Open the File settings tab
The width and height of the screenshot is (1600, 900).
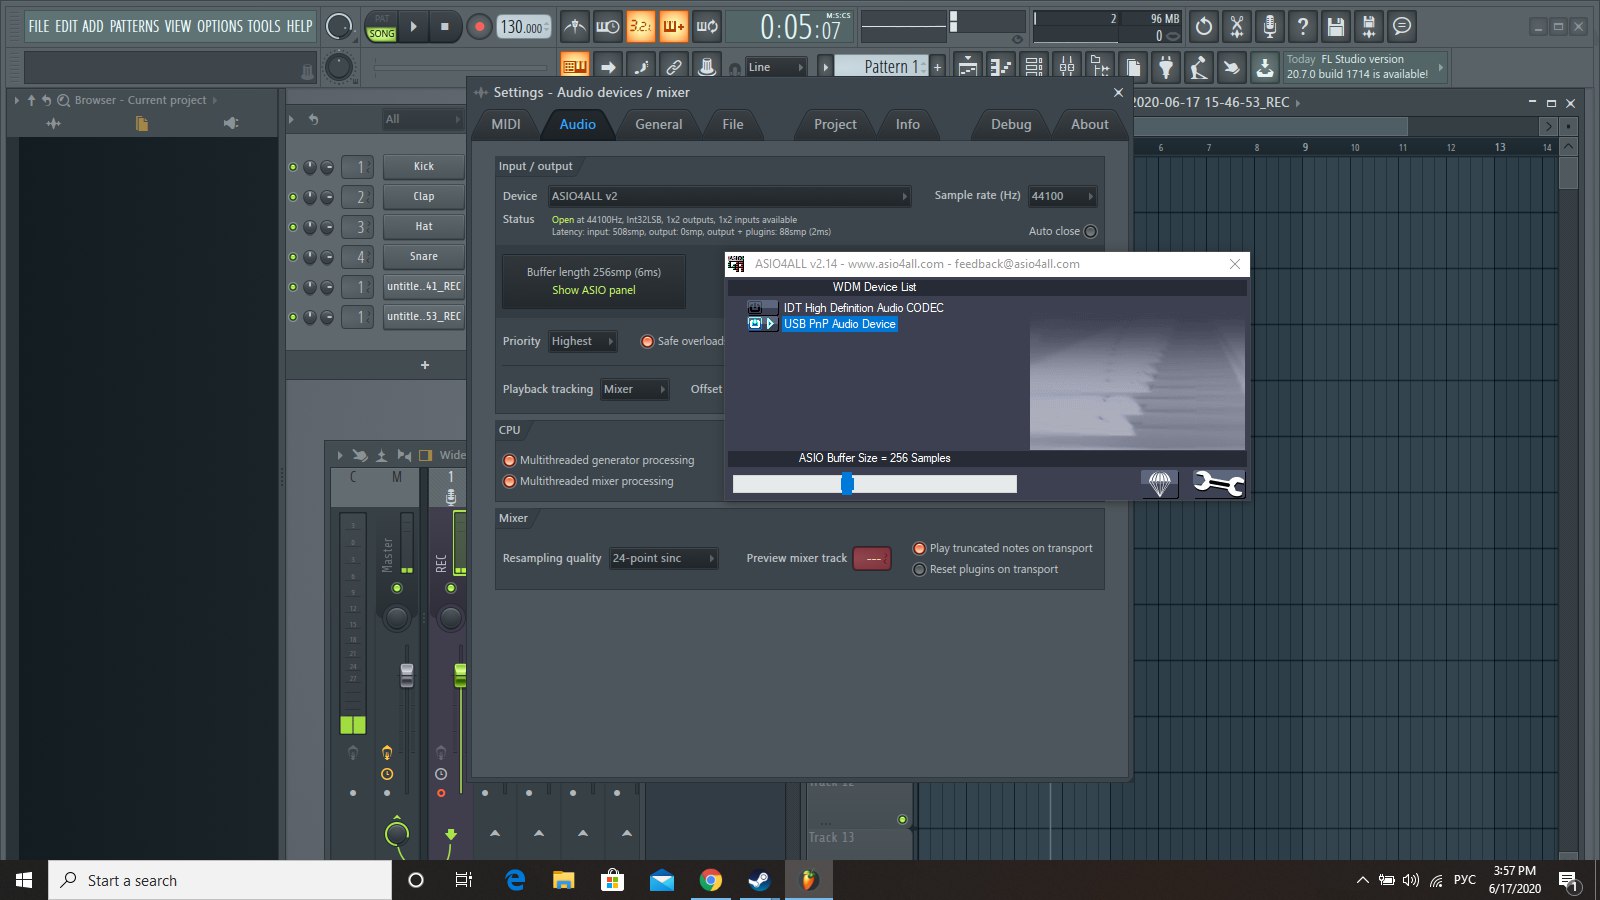coord(733,124)
